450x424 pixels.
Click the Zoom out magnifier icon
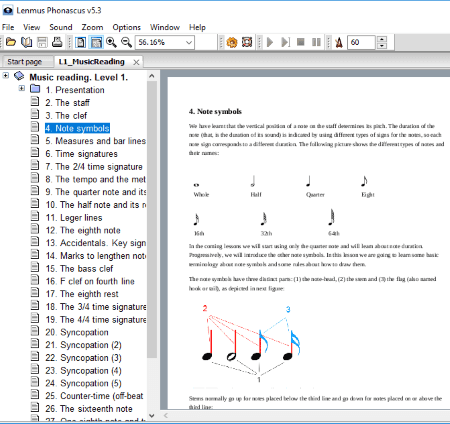[x=126, y=42]
